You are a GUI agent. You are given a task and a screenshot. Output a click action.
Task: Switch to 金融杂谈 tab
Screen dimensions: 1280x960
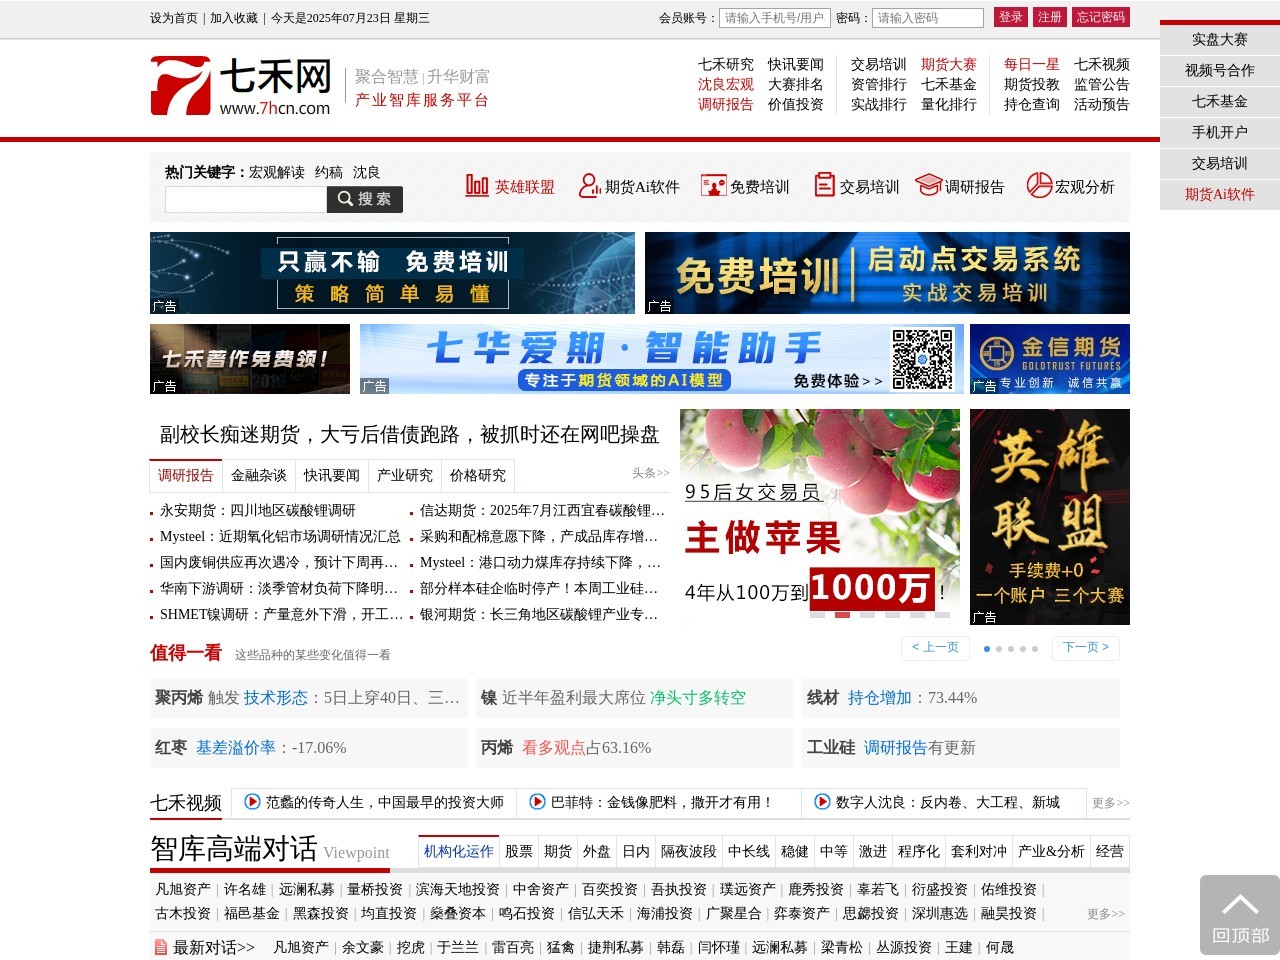pos(259,476)
